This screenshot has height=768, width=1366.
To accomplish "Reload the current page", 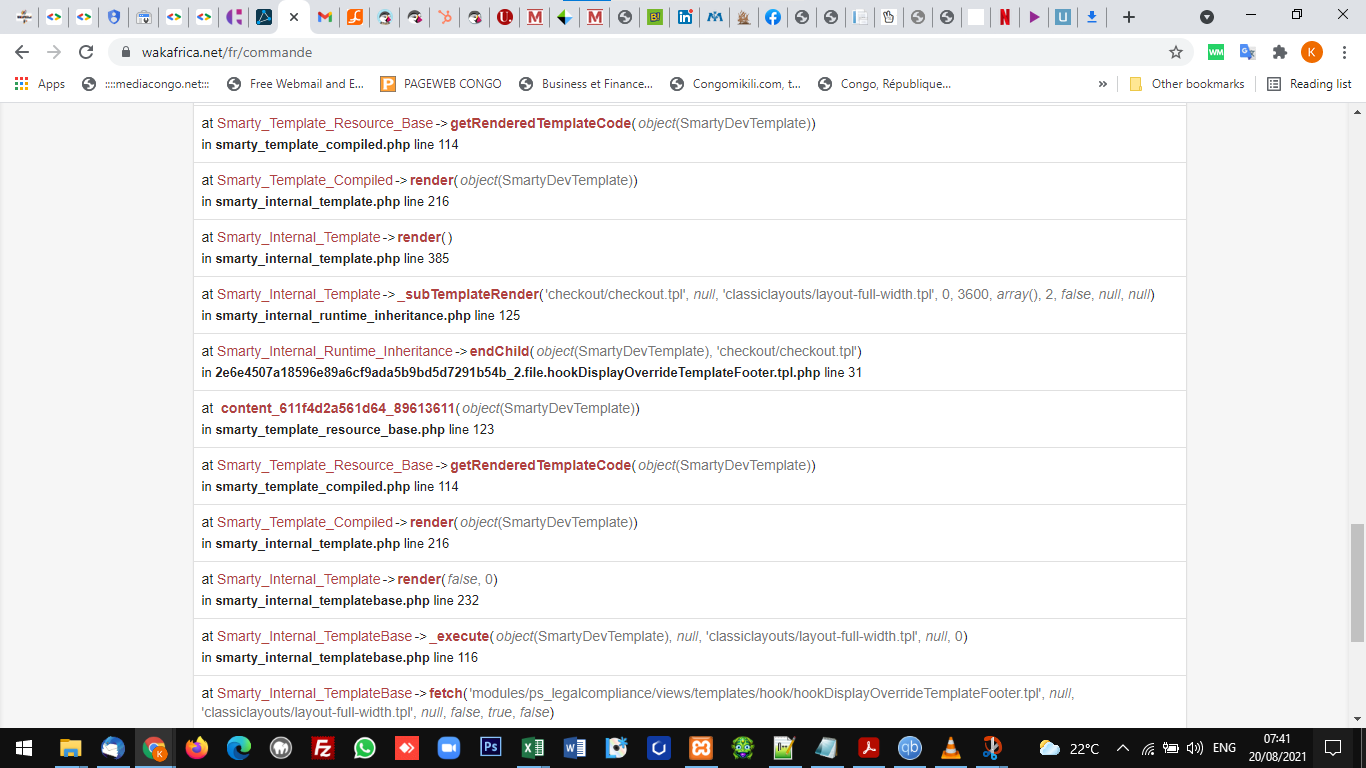I will [x=86, y=52].
